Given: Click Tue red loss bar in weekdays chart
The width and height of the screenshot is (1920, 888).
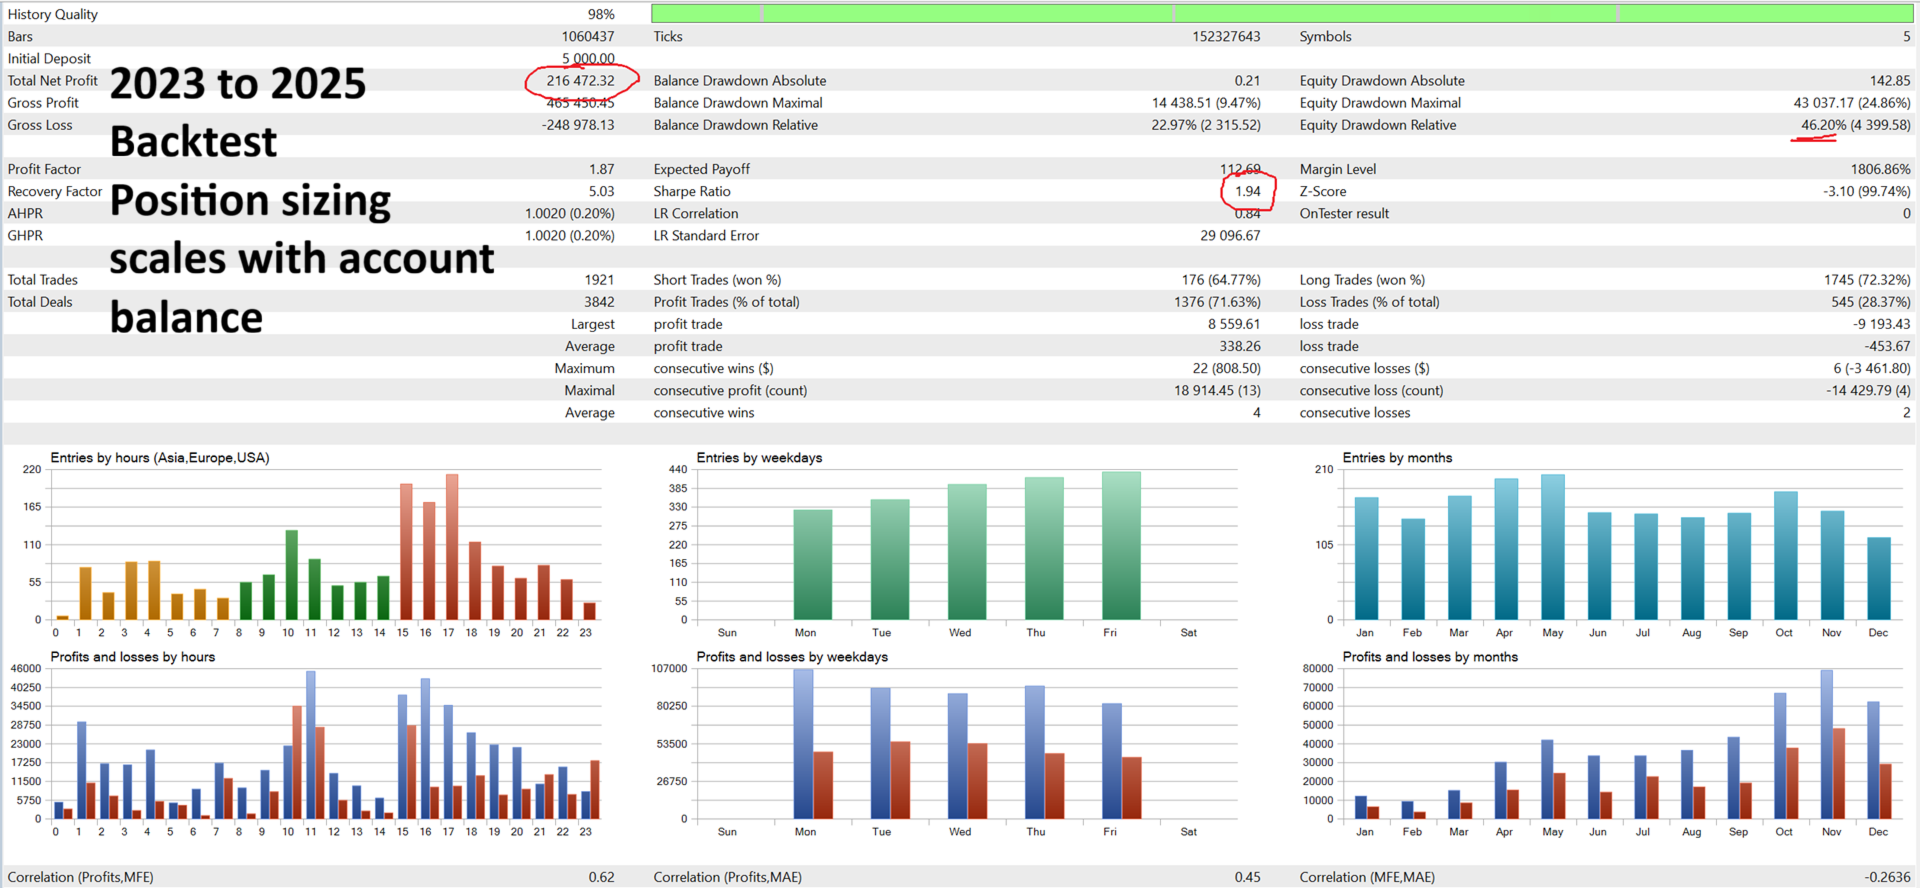Looking at the screenshot, I should click(900, 781).
